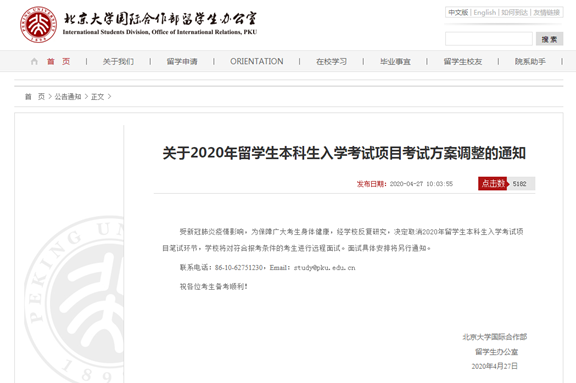Open the 毕业事宜 navigation item
576x383 pixels.
[x=395, y=61]
